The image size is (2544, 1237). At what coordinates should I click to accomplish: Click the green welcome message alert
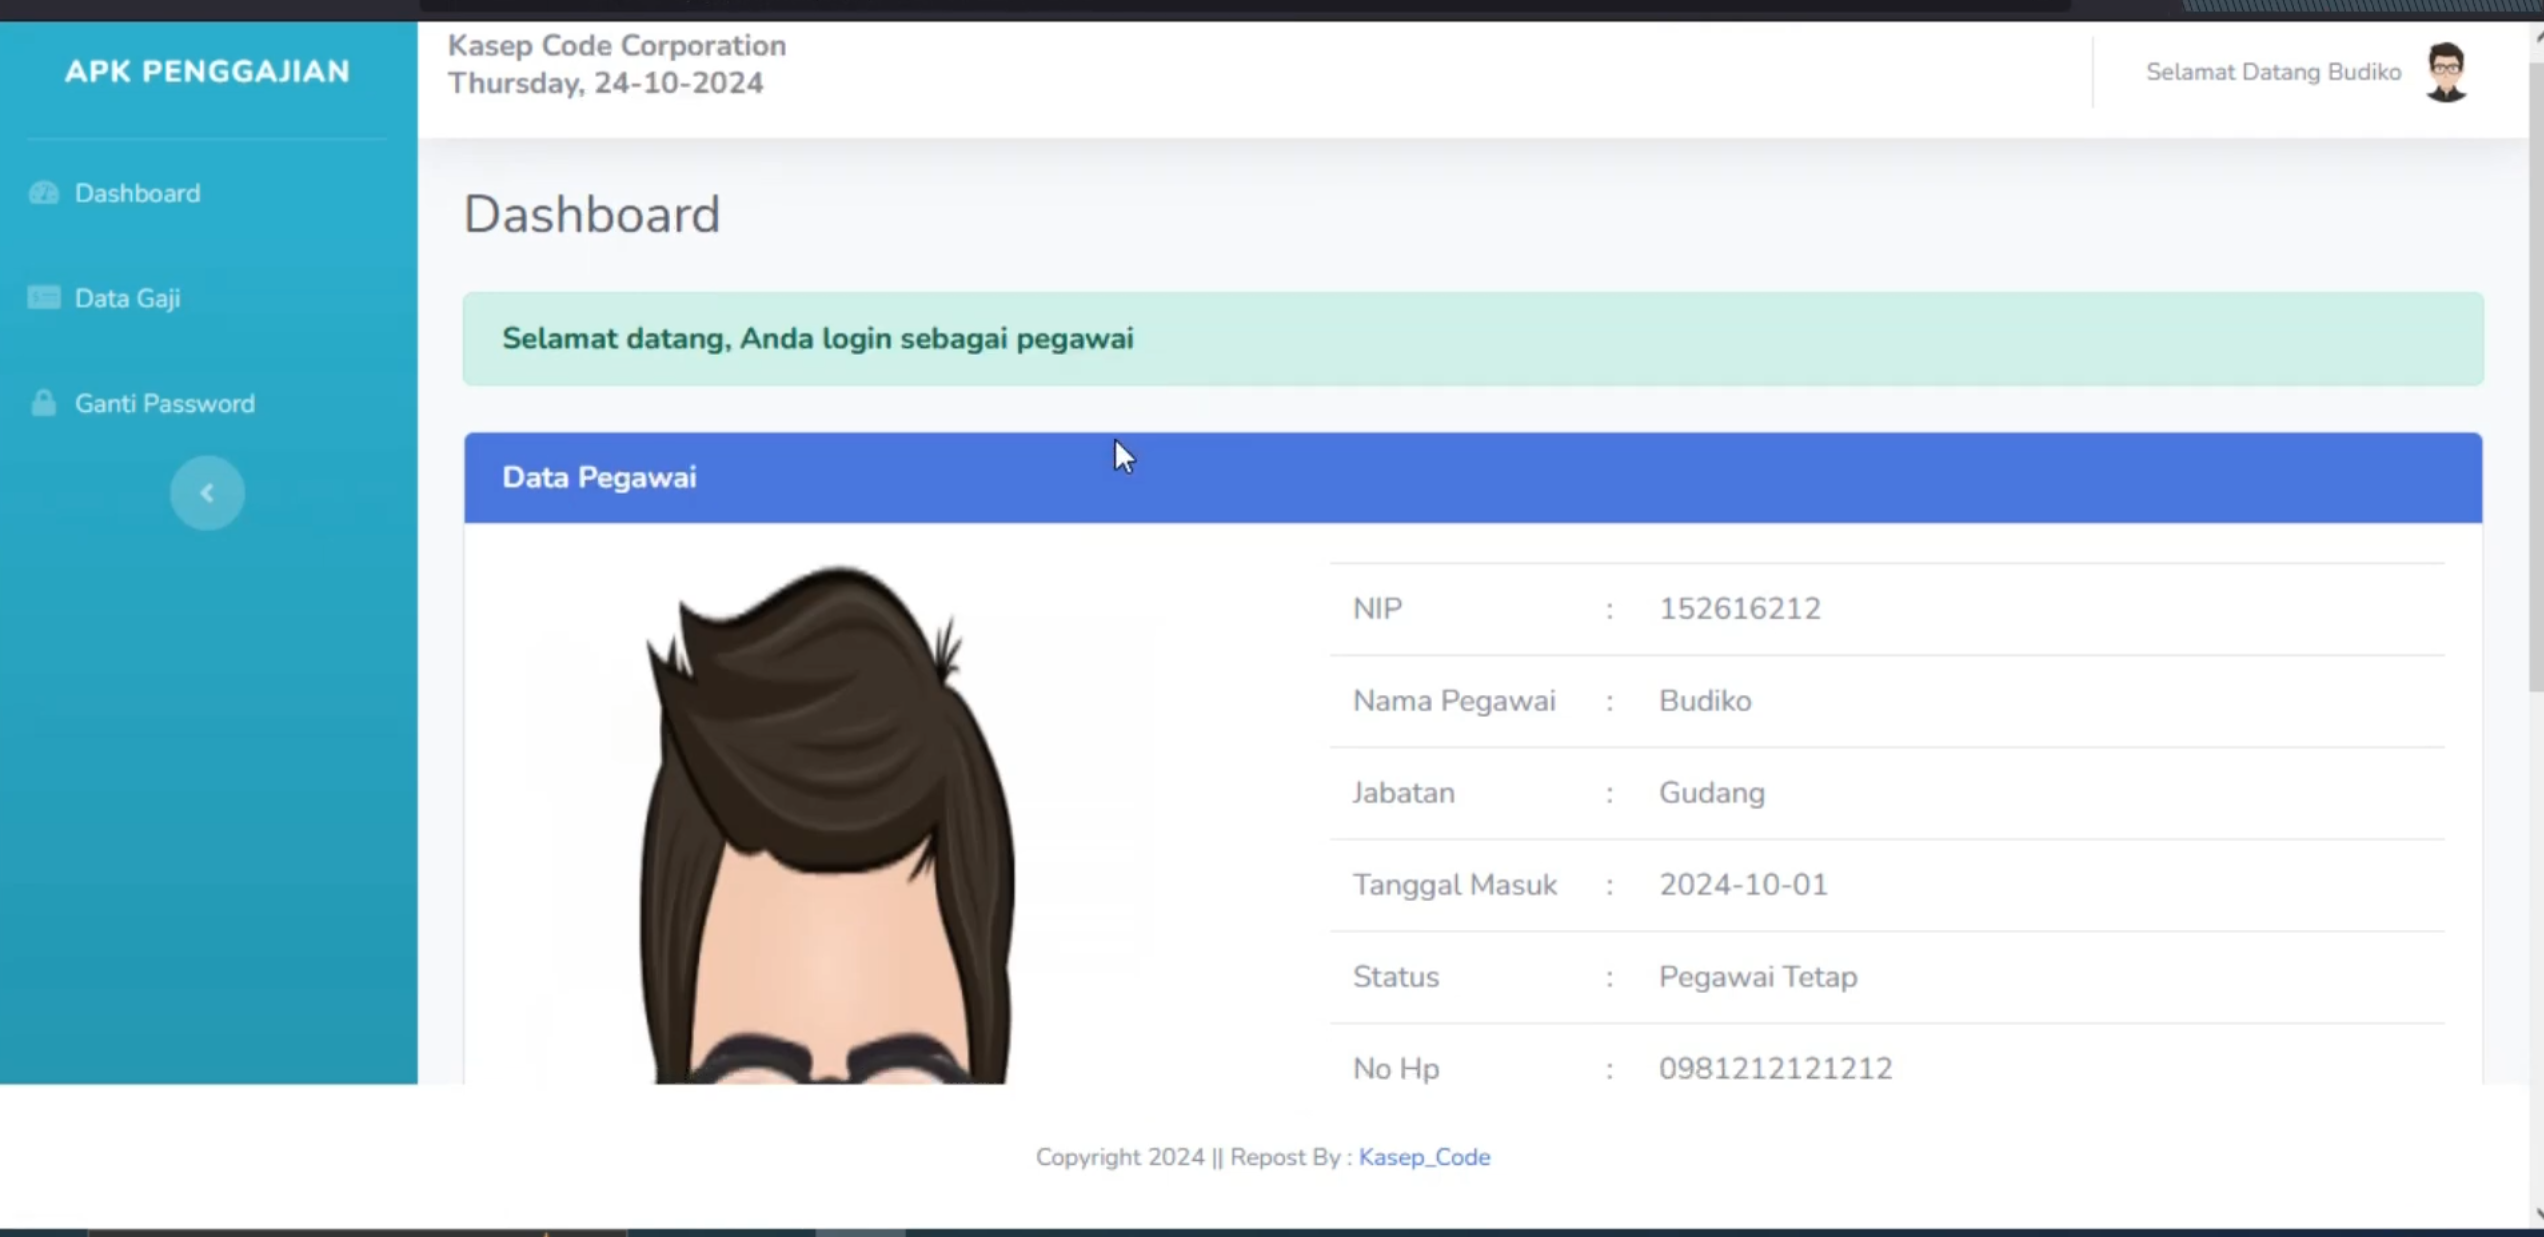click(x=1473, y=339)
